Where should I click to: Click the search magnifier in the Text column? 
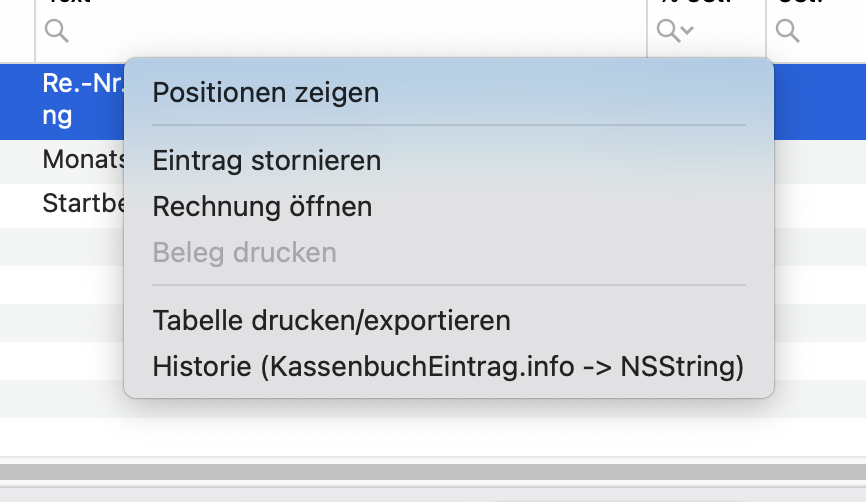[57, 32]
